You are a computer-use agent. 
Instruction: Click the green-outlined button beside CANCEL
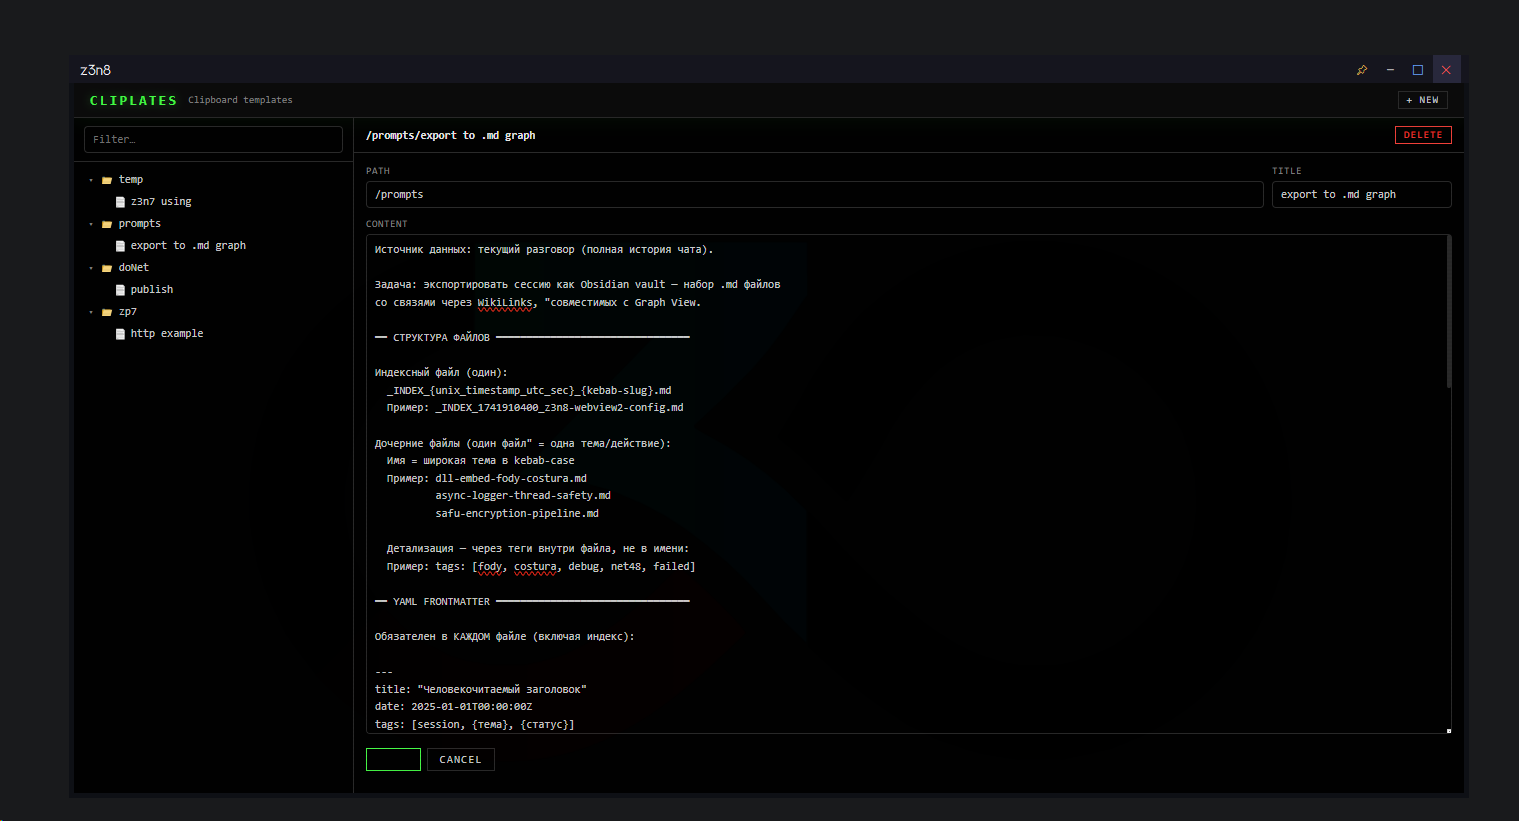[x=393, y=760]
